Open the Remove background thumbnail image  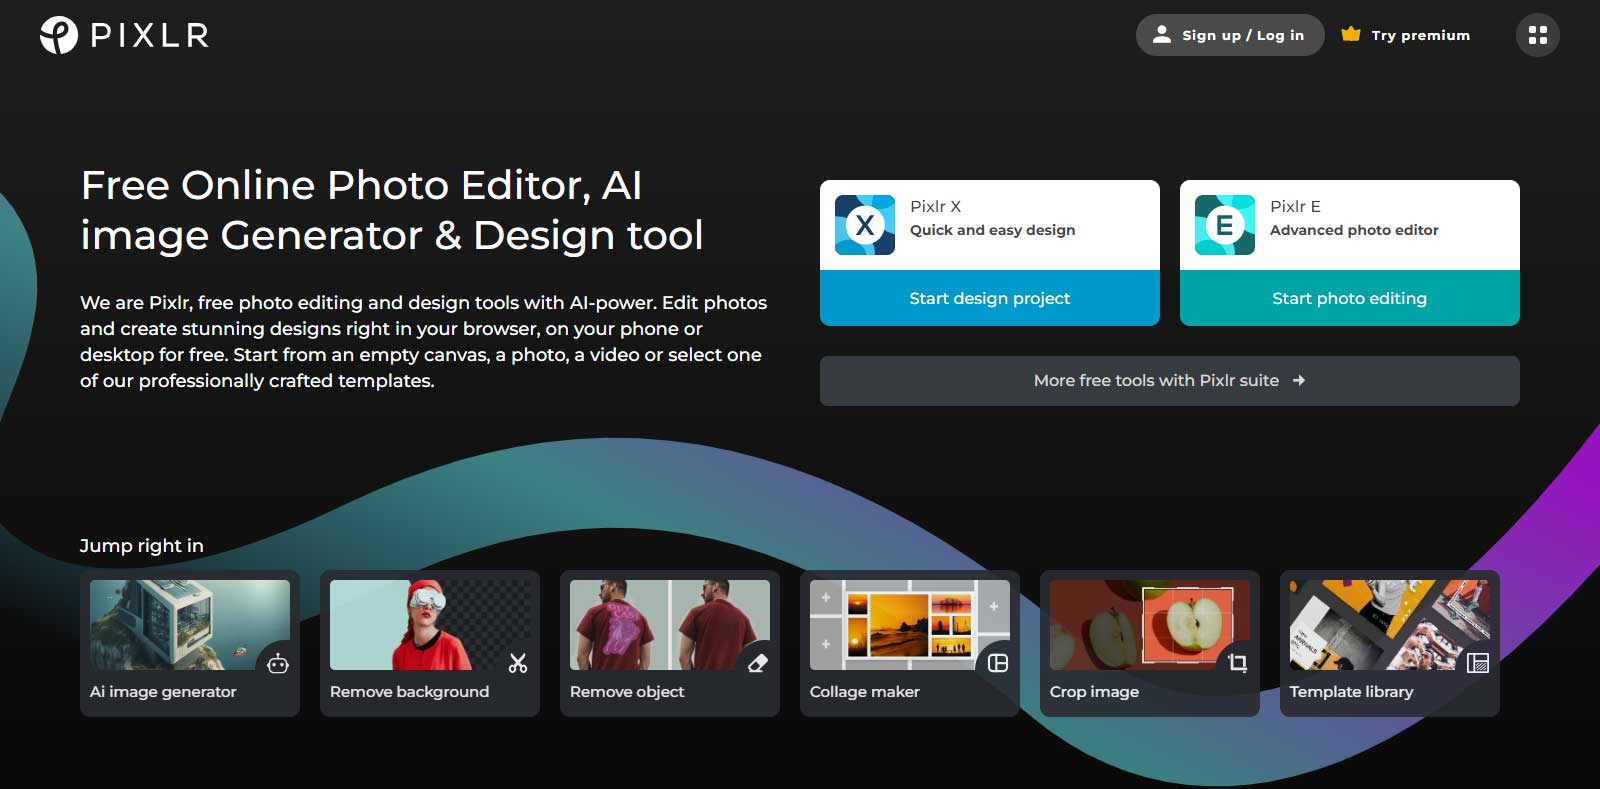[x=430, y=625]
